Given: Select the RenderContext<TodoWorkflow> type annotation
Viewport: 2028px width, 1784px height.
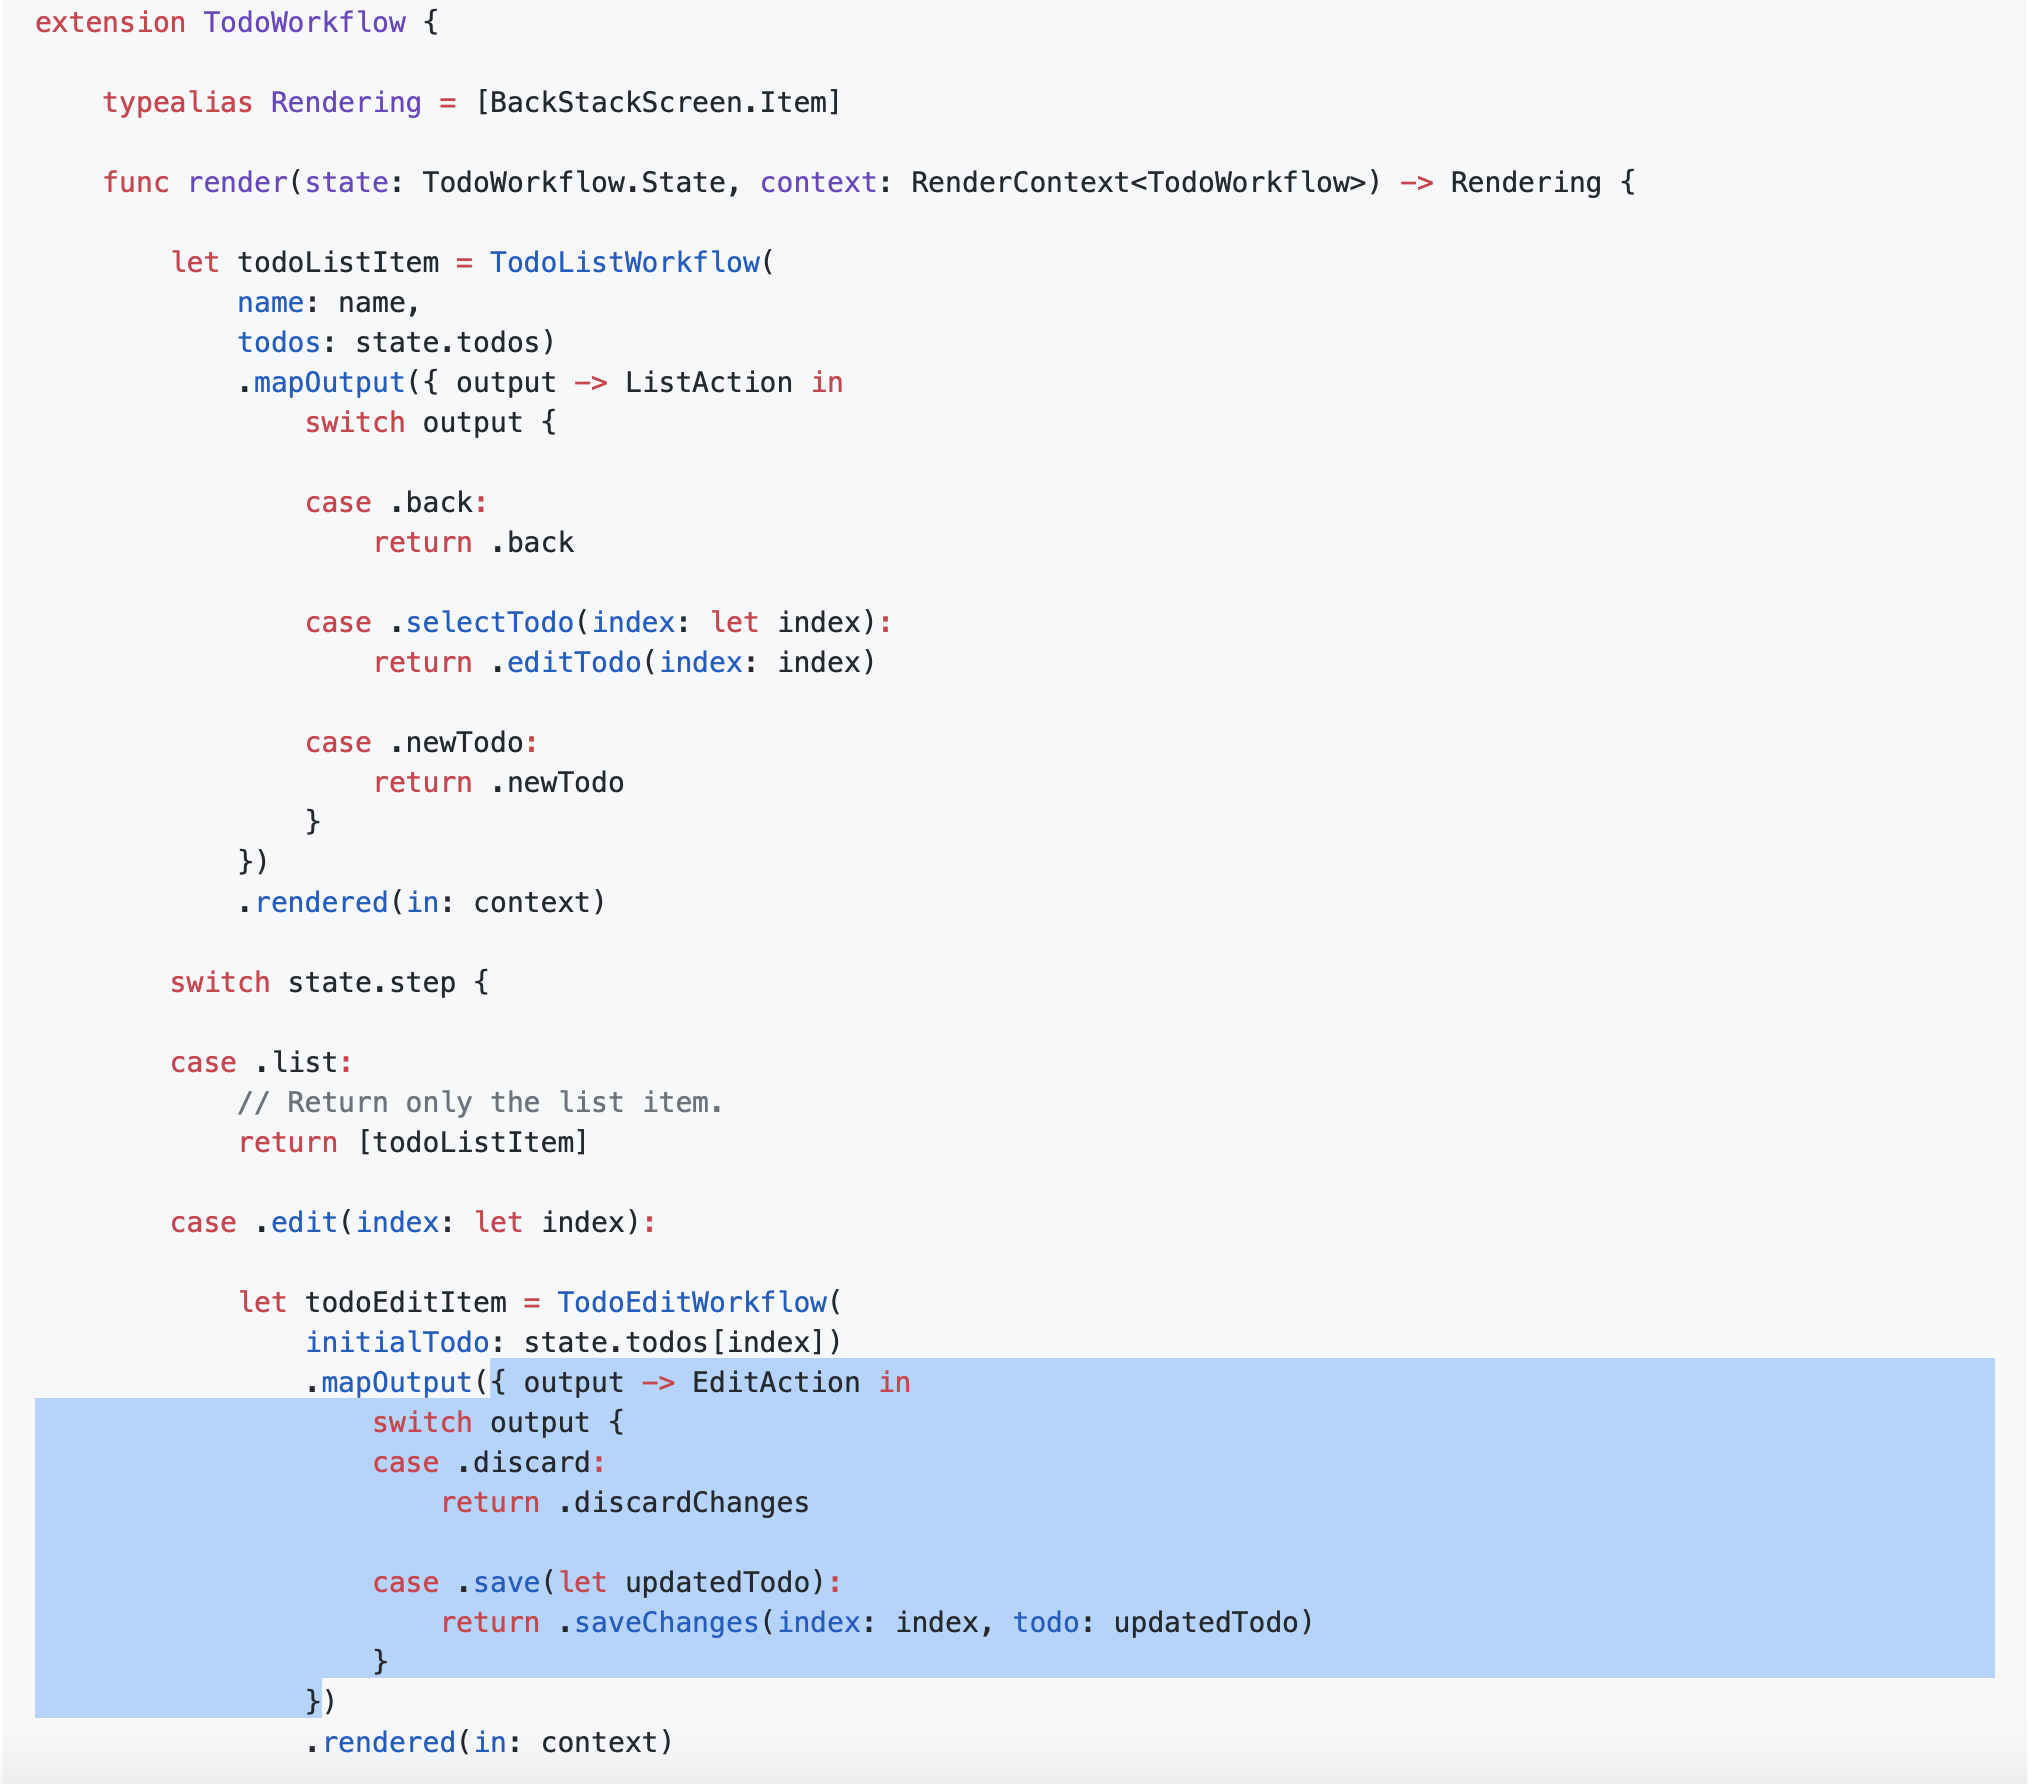Looking at the screenshot, I should [x=1140, y=182].
